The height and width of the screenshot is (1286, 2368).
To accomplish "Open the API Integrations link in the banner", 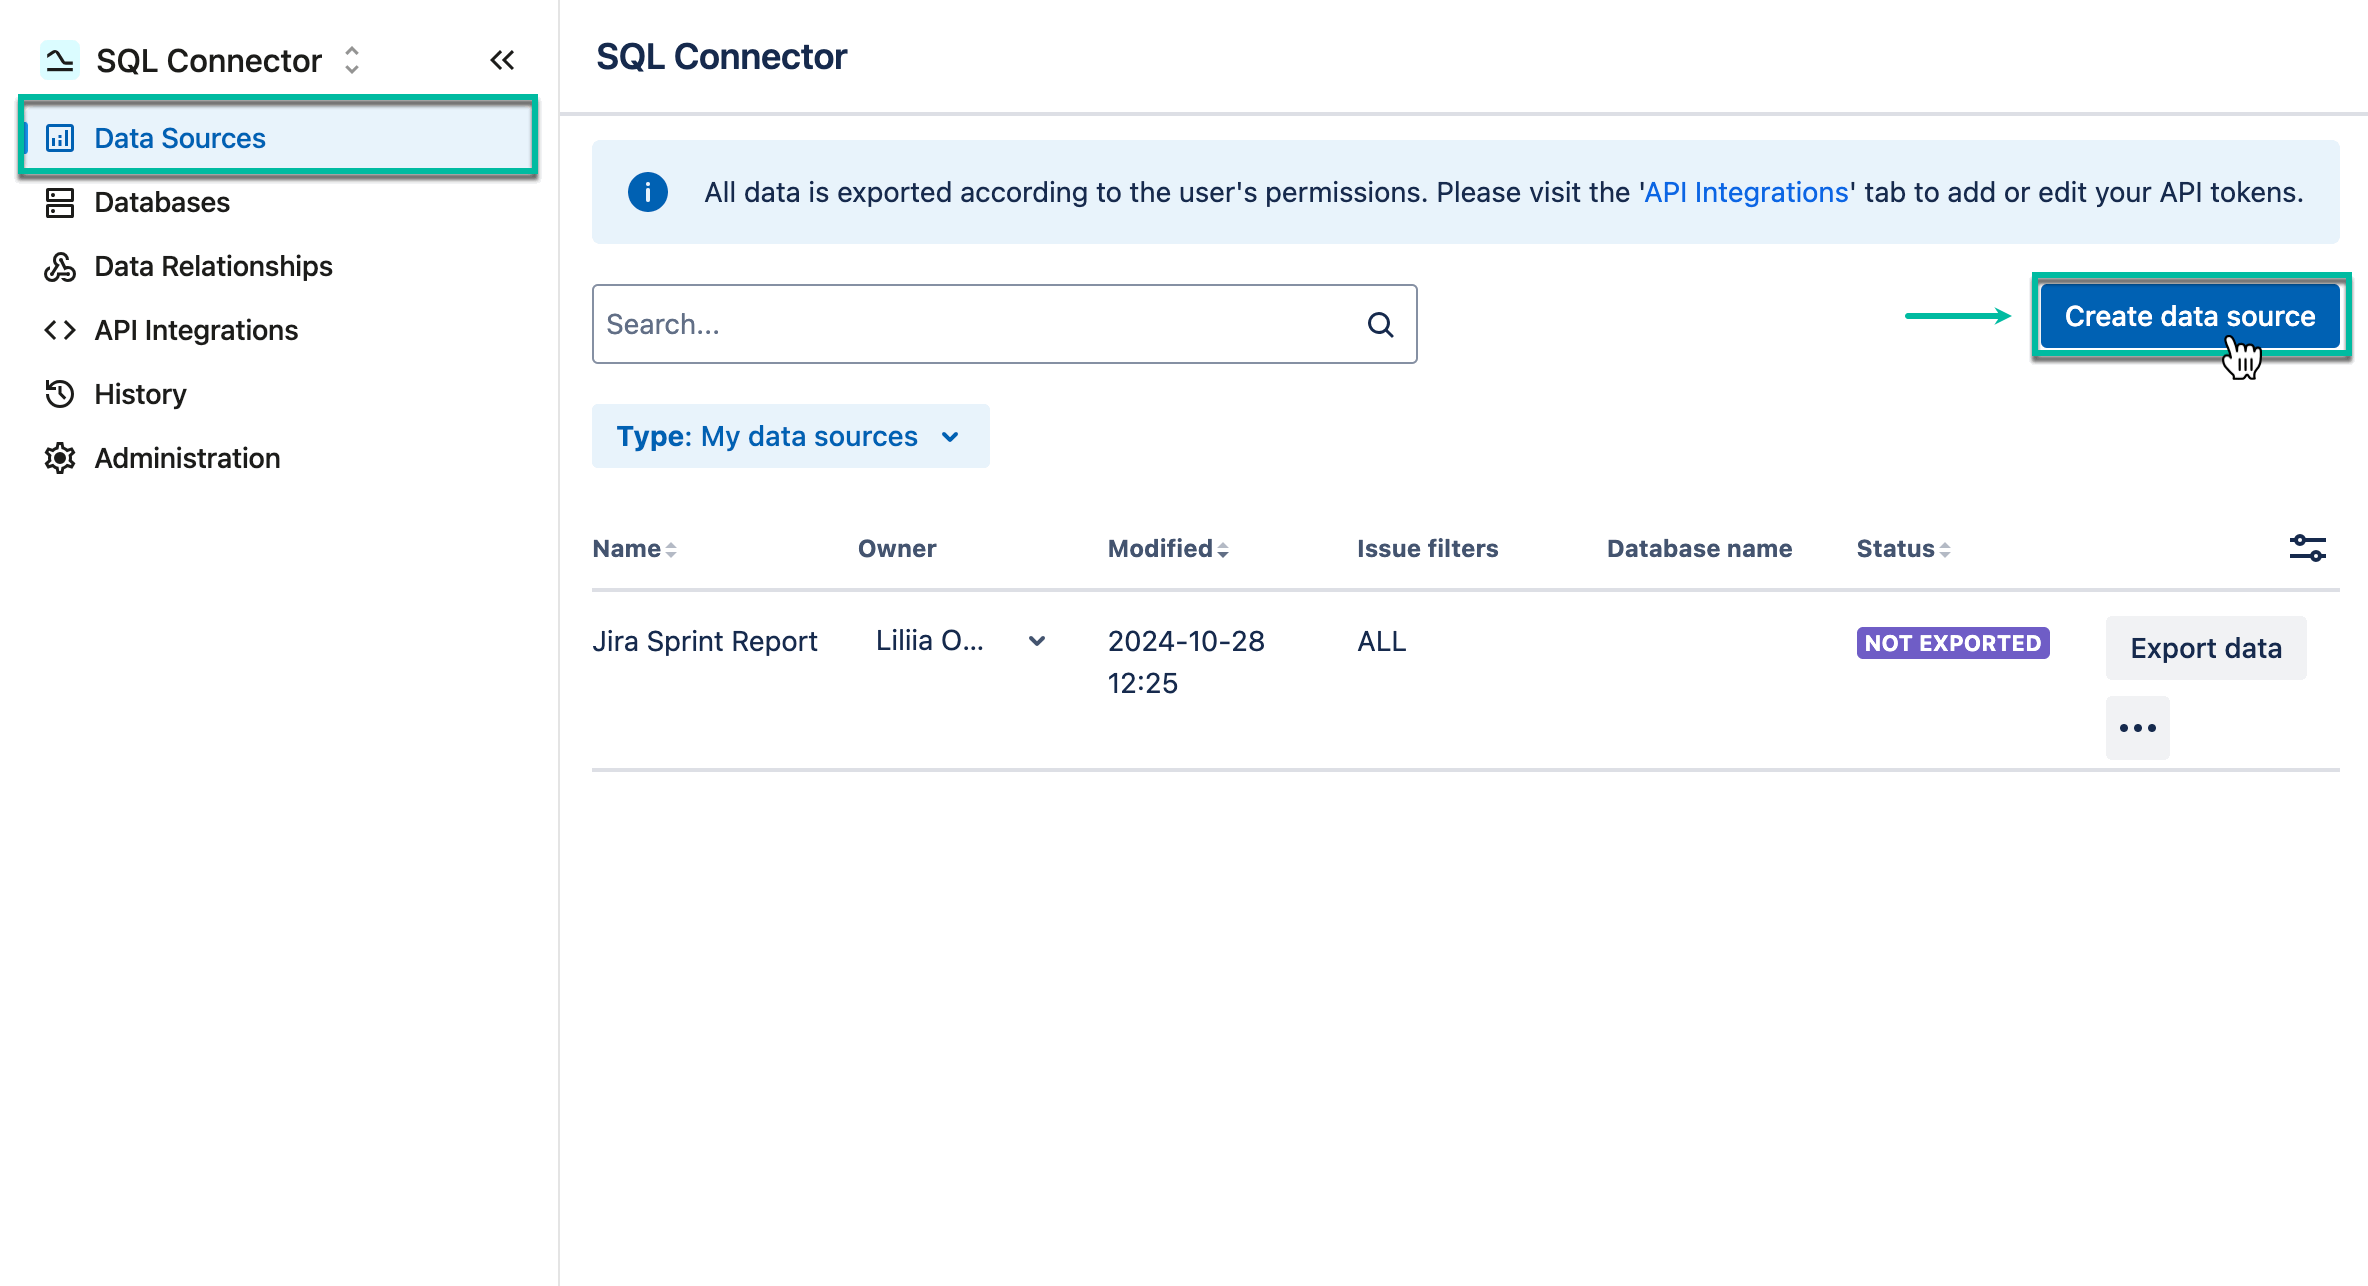I will click(1746, 191).
